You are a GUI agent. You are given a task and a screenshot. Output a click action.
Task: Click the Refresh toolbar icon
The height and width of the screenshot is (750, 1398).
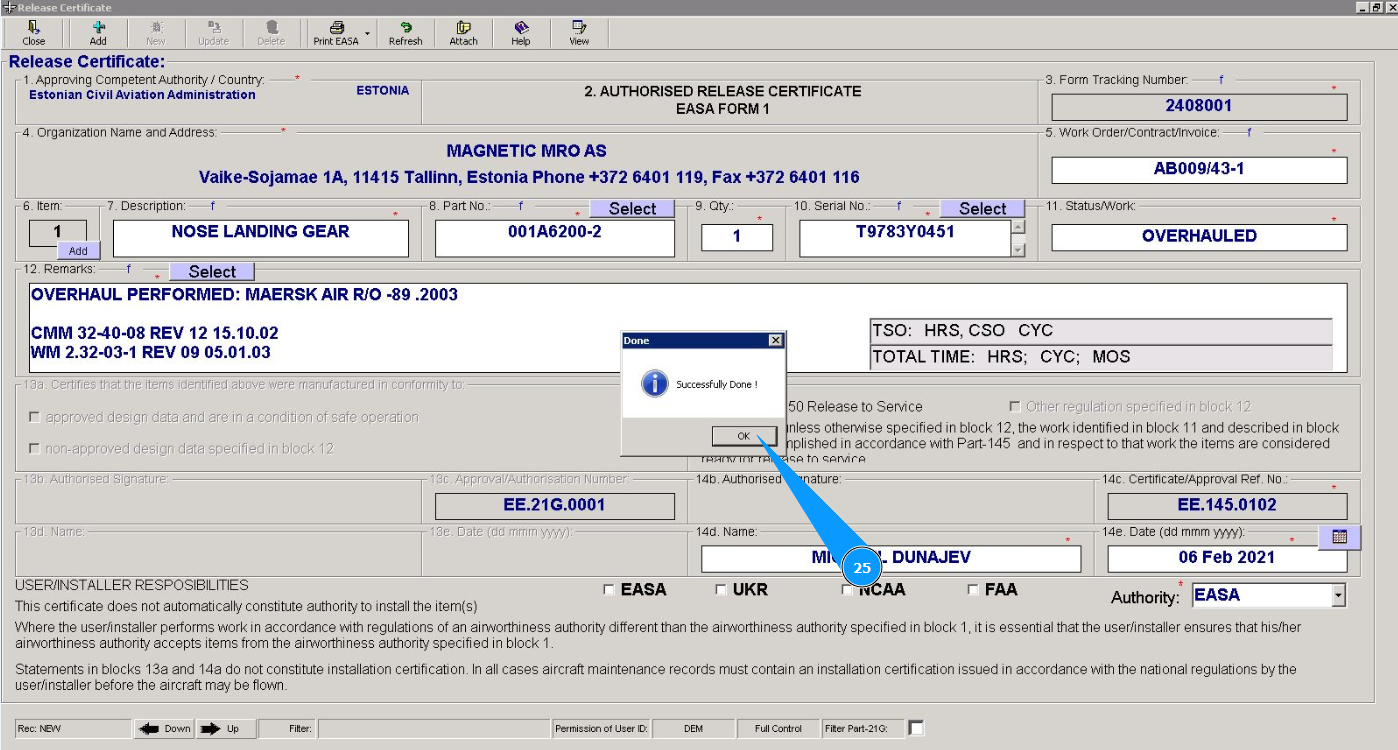pos(405,28)
